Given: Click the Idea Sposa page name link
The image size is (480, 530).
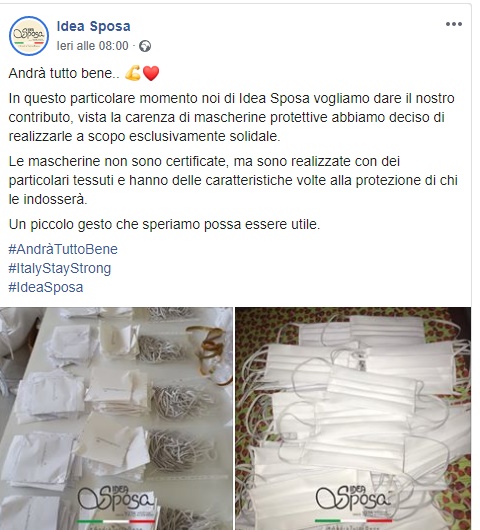Looking at the screenshot, I should [x=94, y=26].
